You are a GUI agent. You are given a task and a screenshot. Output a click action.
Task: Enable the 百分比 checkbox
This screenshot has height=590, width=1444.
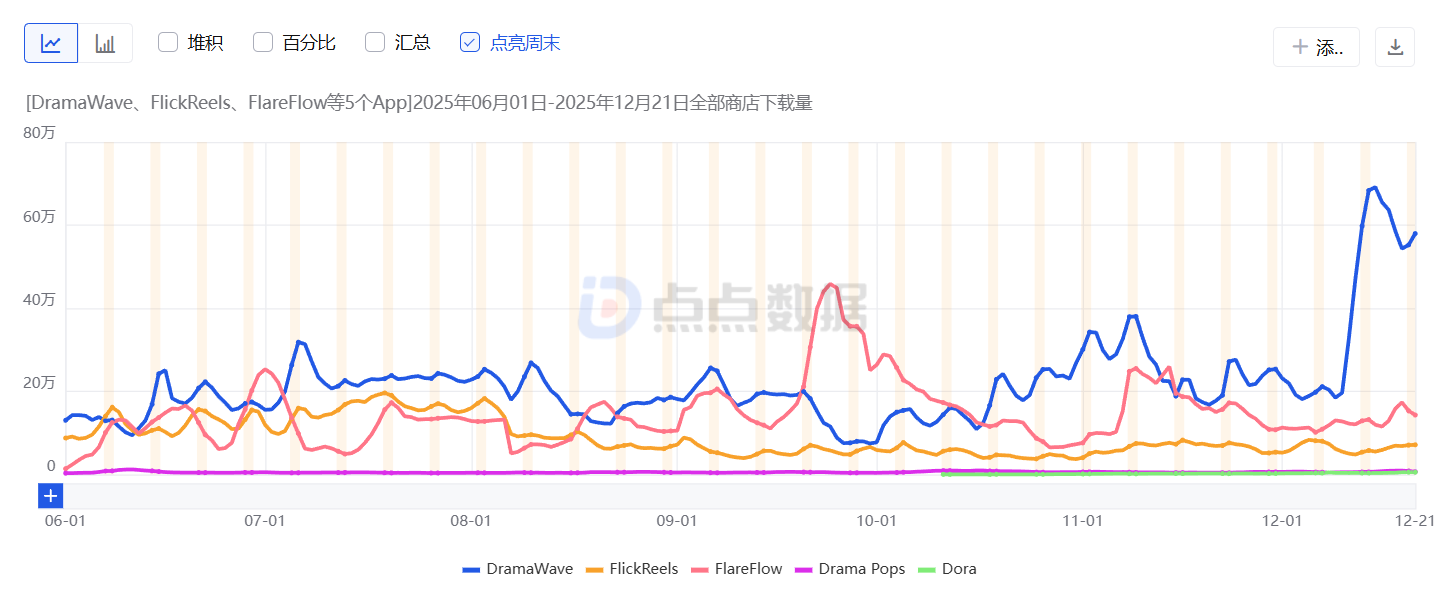(x=262, y=42)
